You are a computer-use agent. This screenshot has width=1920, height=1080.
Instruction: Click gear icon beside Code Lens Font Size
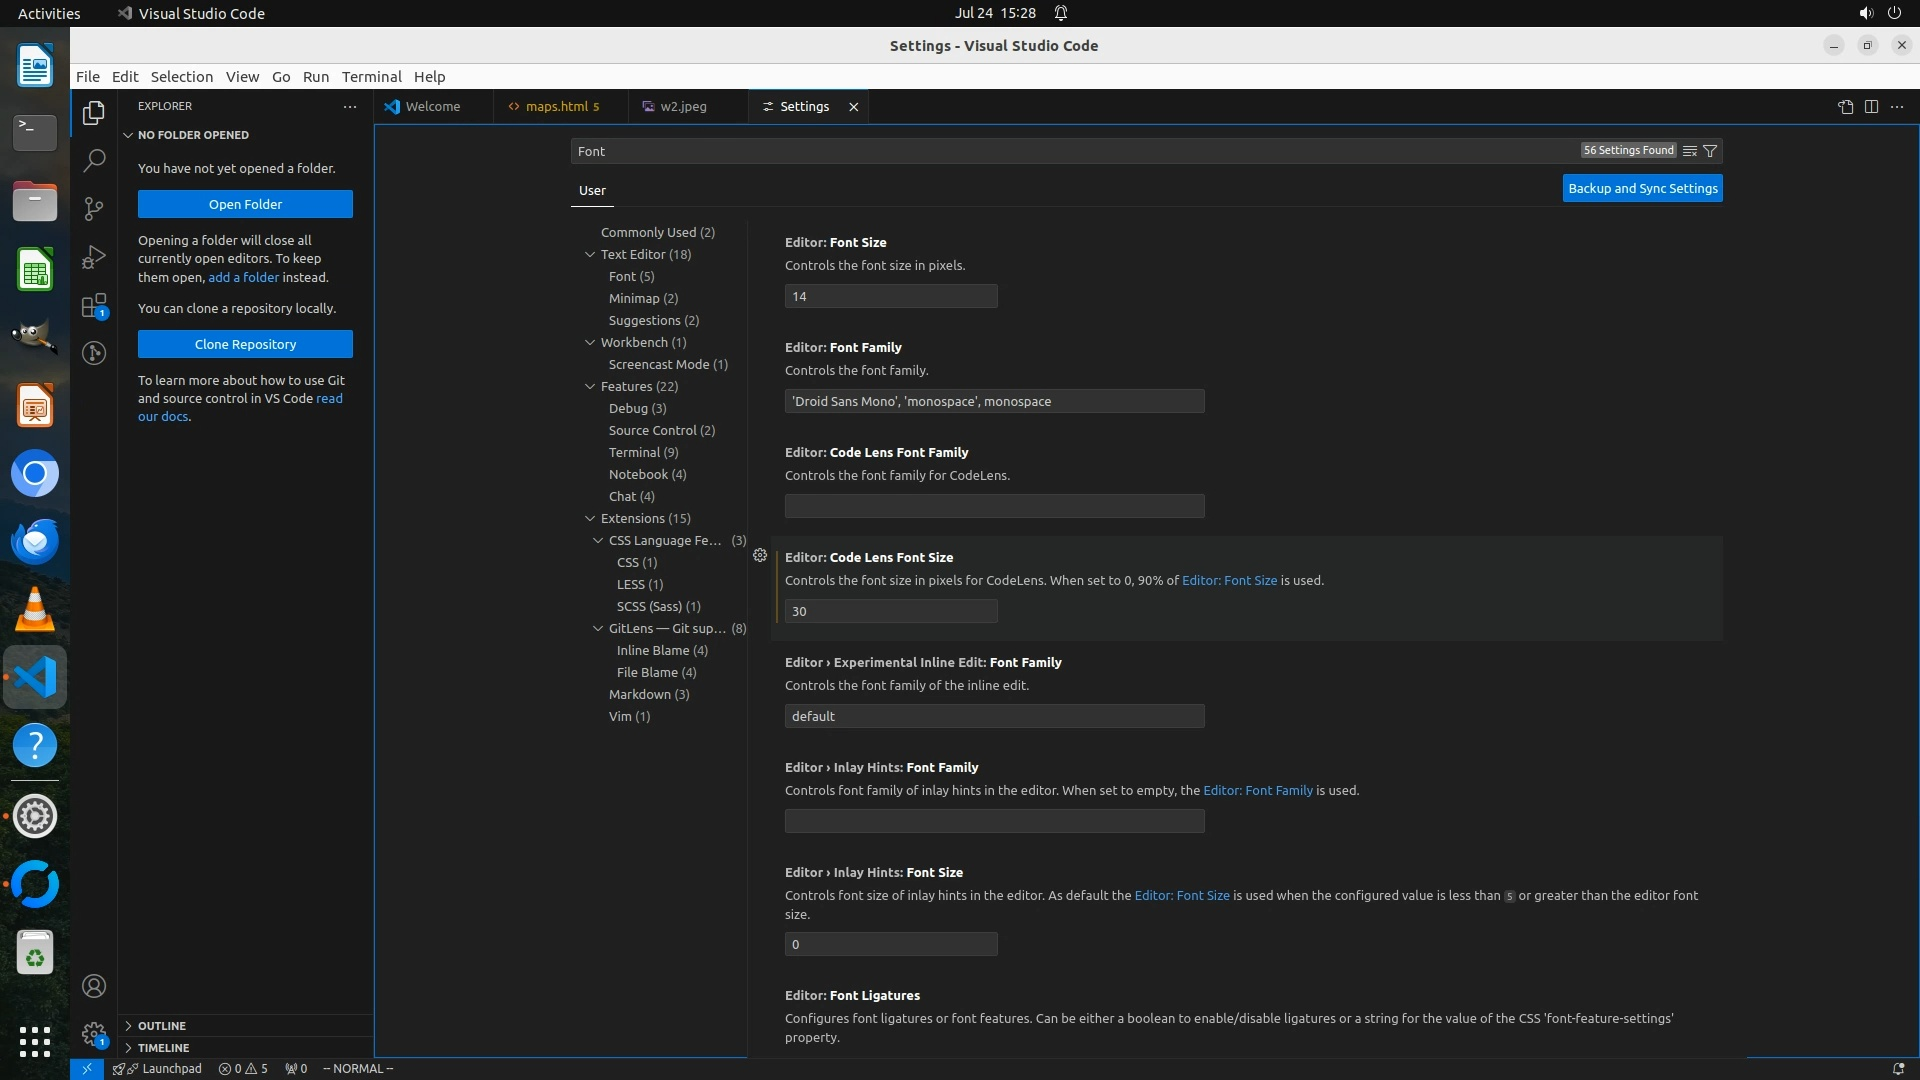tap(760, 555)
